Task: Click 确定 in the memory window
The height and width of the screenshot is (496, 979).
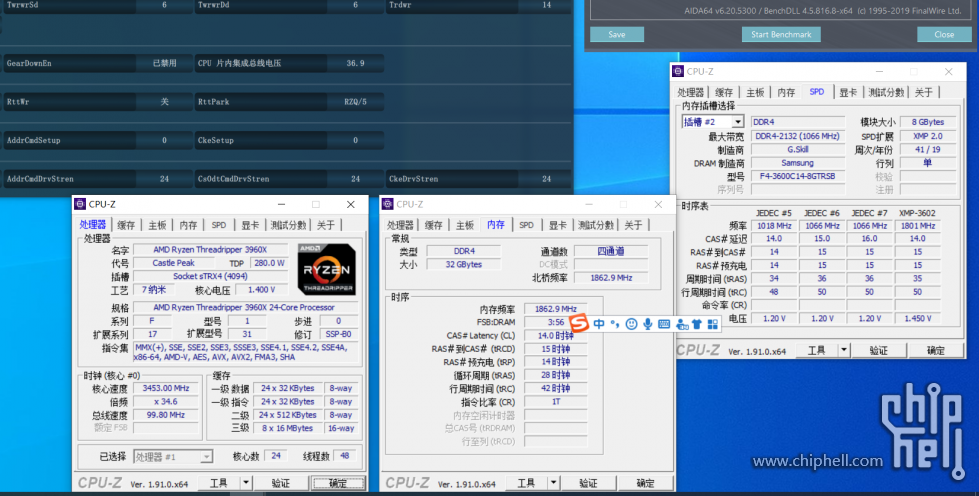Action: tap(645, 483)
